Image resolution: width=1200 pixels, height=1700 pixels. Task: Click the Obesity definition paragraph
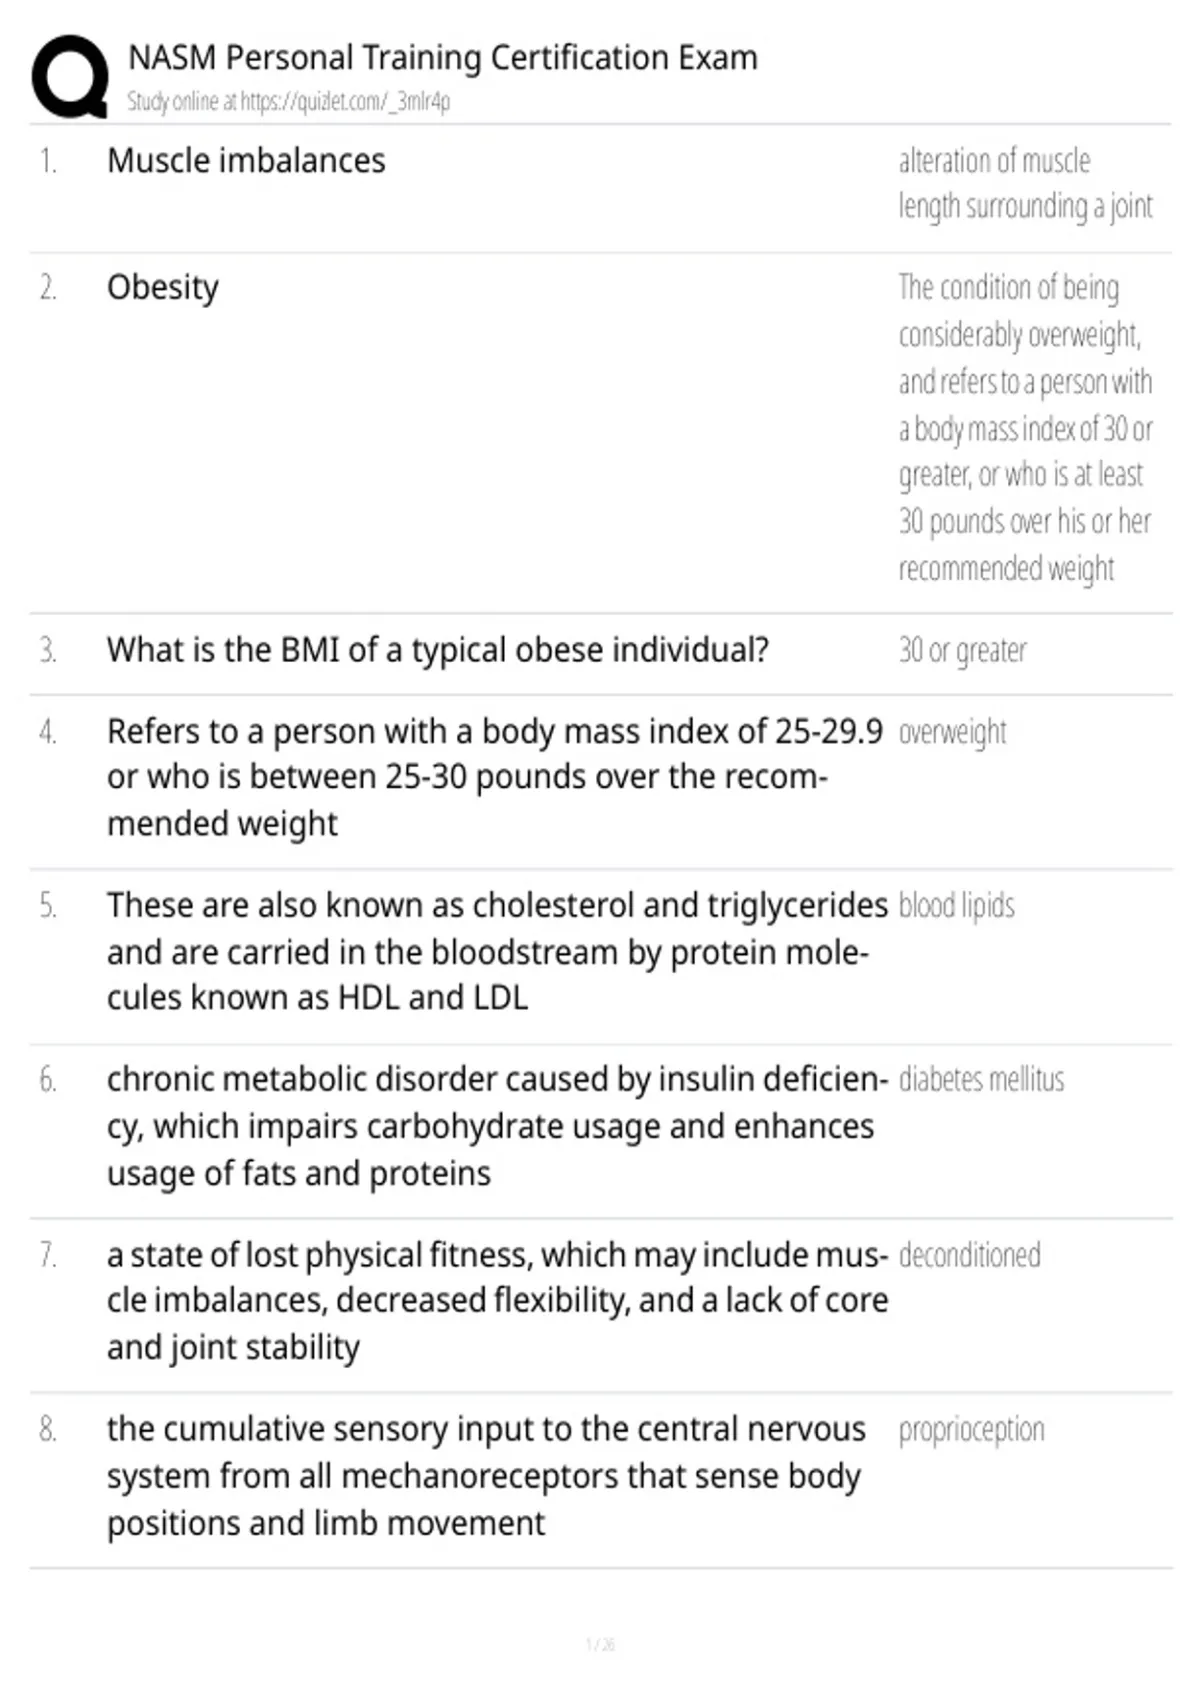[x=1025, y=428]
